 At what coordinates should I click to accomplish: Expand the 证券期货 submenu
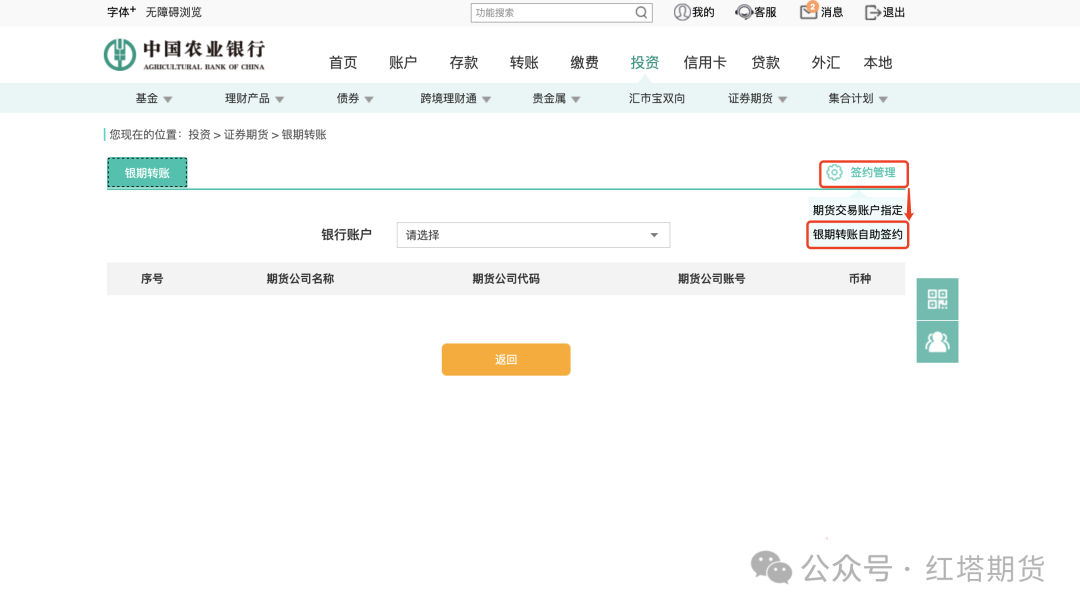tap(753, 97)
